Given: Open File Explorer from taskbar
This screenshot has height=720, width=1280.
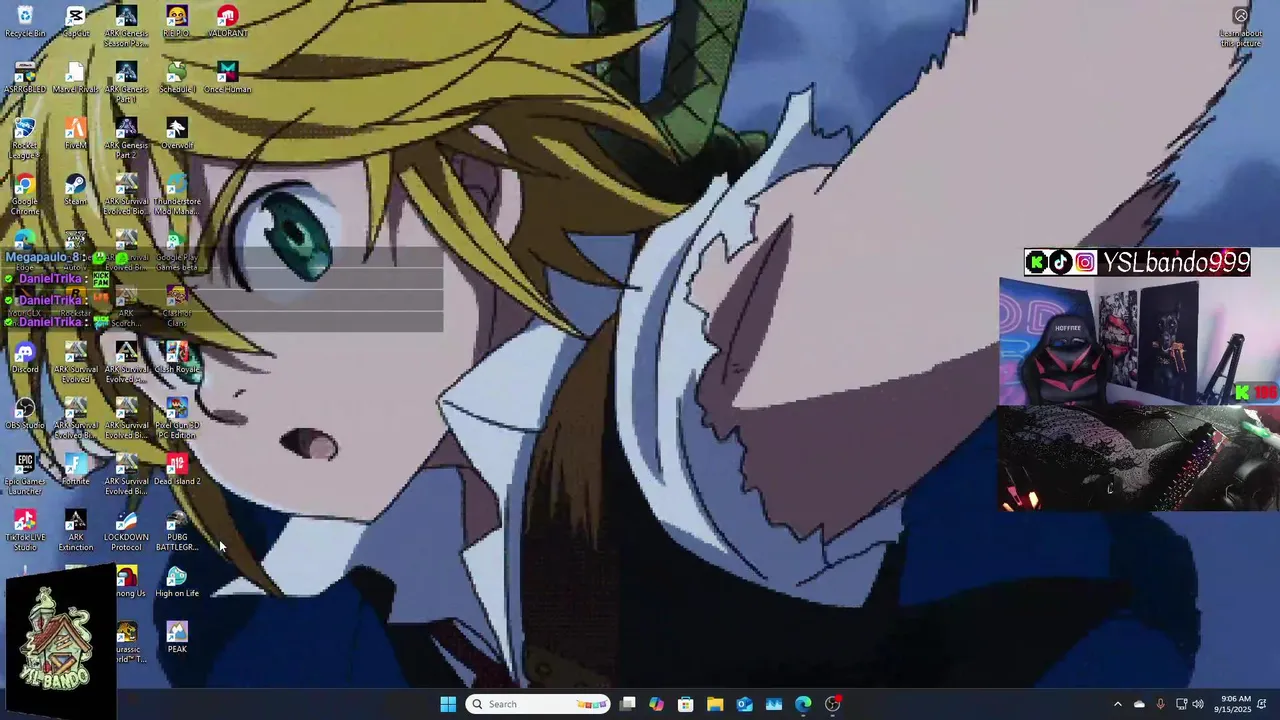Looking at the screenshot, I should click(715, 704).
